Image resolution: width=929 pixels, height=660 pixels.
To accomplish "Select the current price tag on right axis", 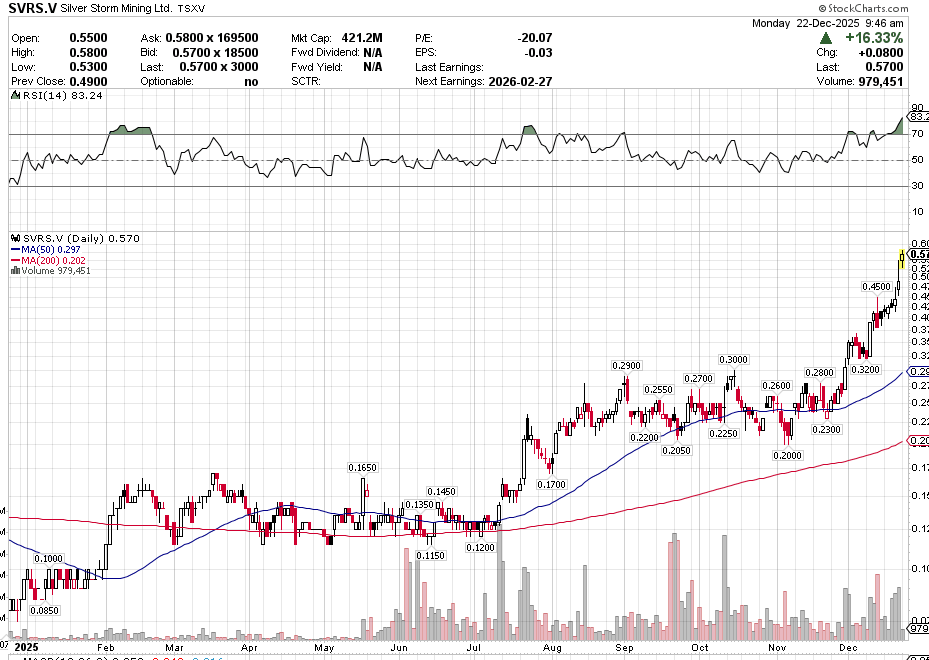I will coord(919,256).
